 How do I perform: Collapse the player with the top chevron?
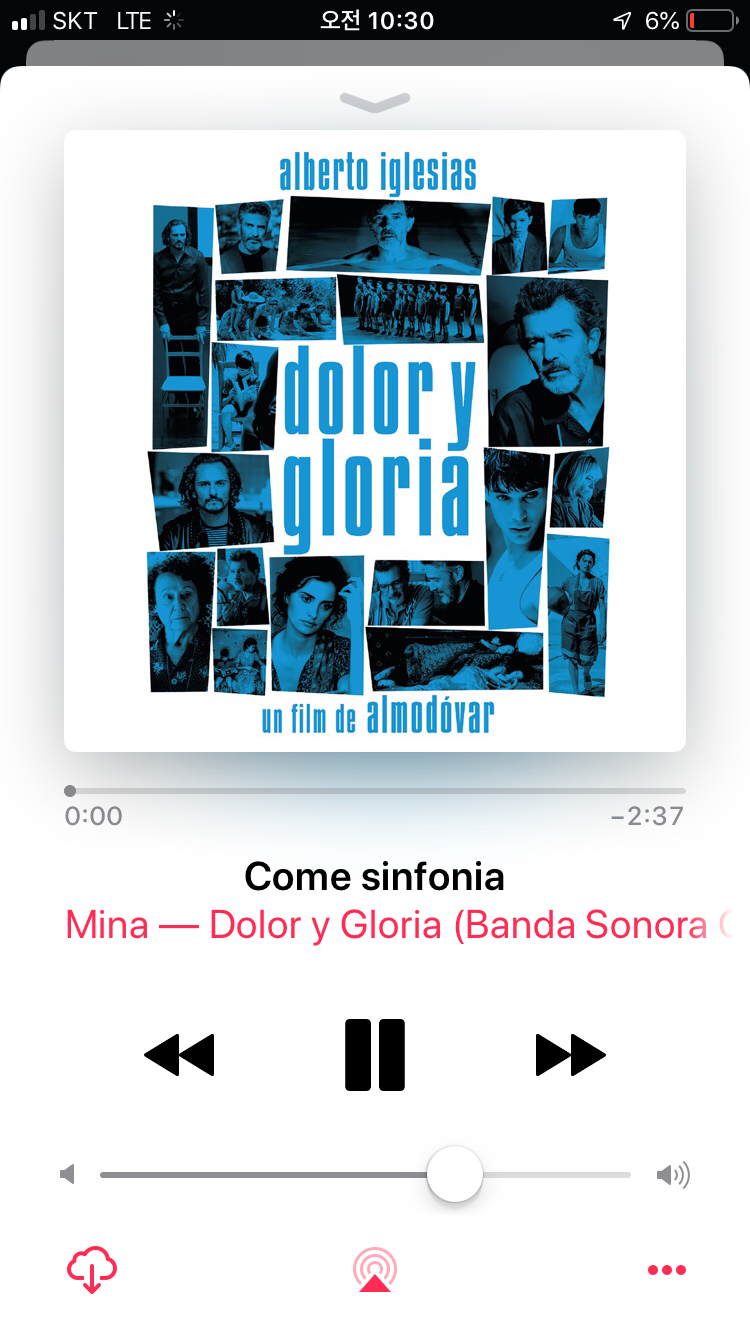point(375,101)
